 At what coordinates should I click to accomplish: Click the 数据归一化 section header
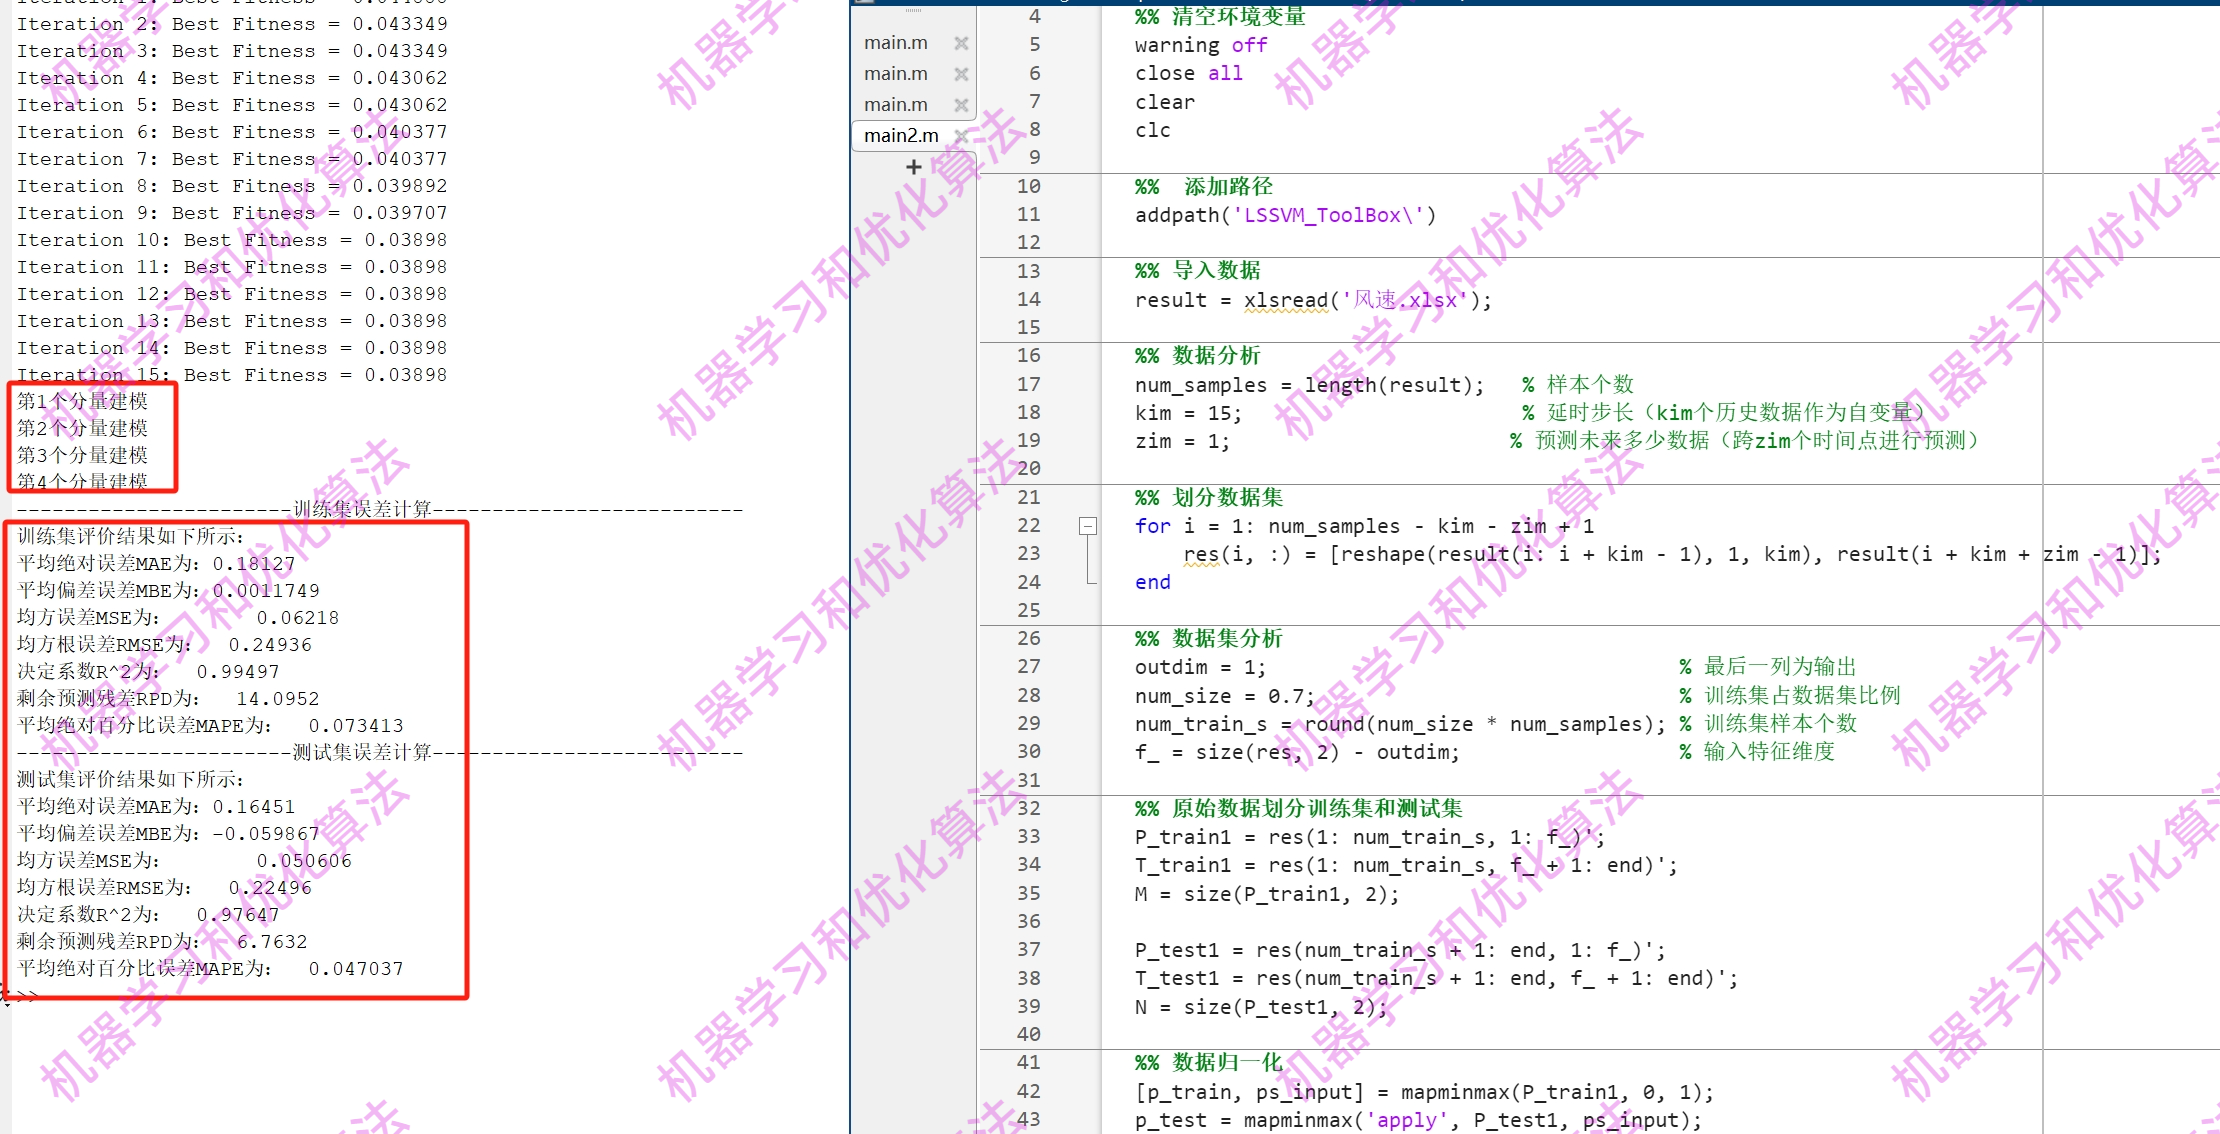pos(1226,1062)
